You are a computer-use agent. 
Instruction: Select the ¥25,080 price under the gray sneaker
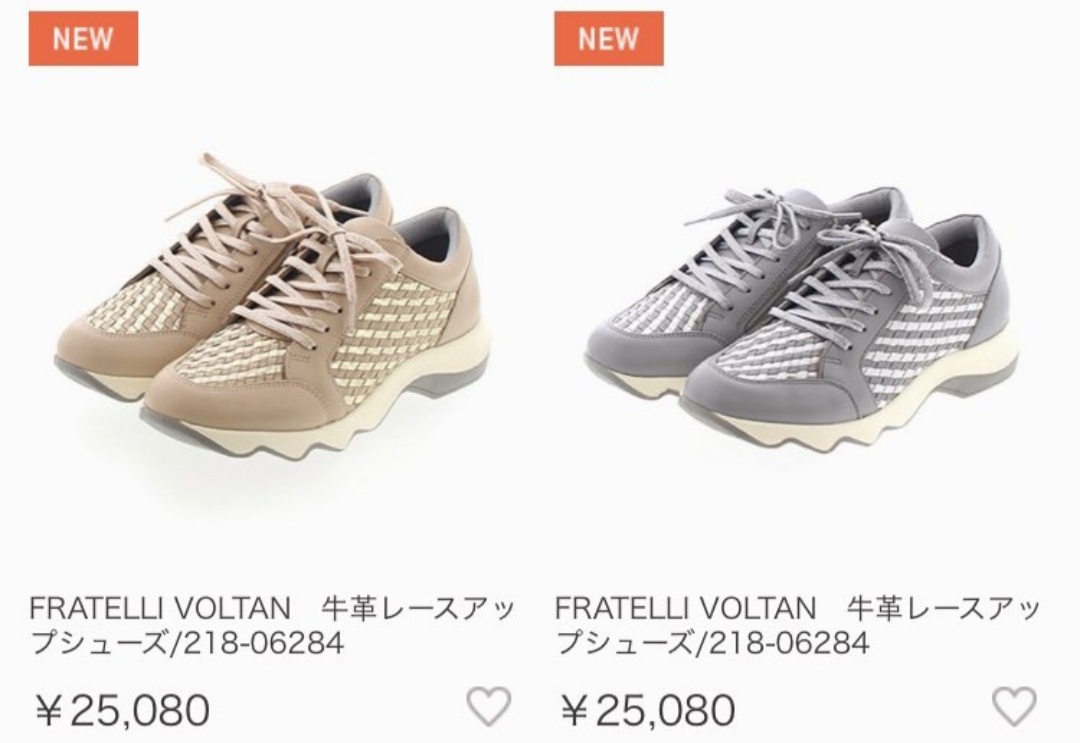click(x=648, y=709)
